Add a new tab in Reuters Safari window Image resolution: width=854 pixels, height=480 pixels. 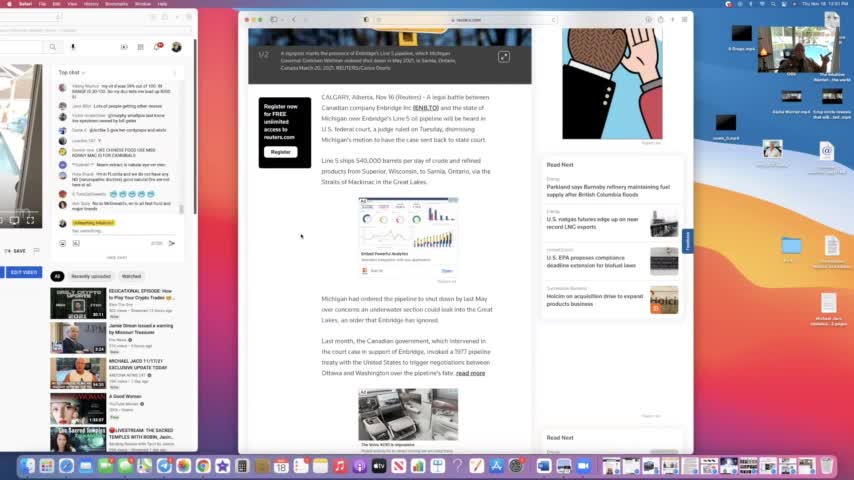pos(673,20)
